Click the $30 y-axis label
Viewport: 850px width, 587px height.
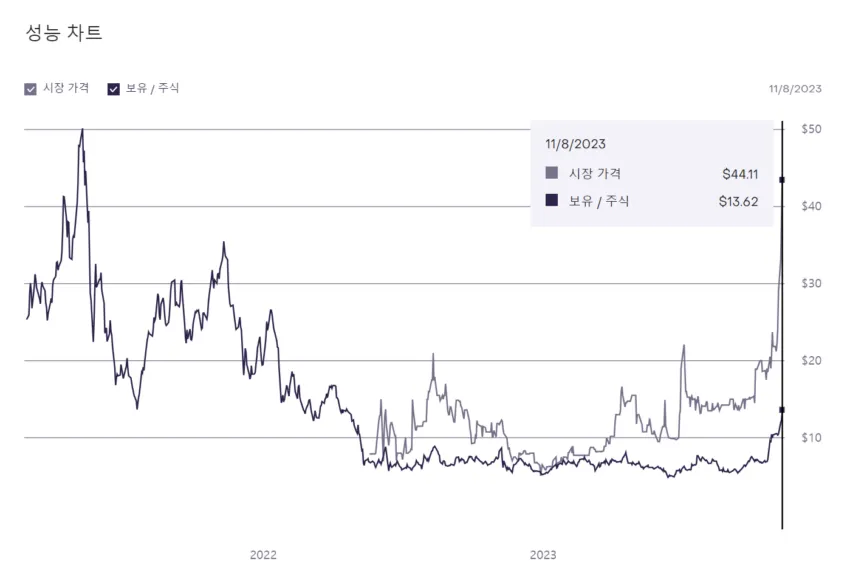[x=811, y=283]
